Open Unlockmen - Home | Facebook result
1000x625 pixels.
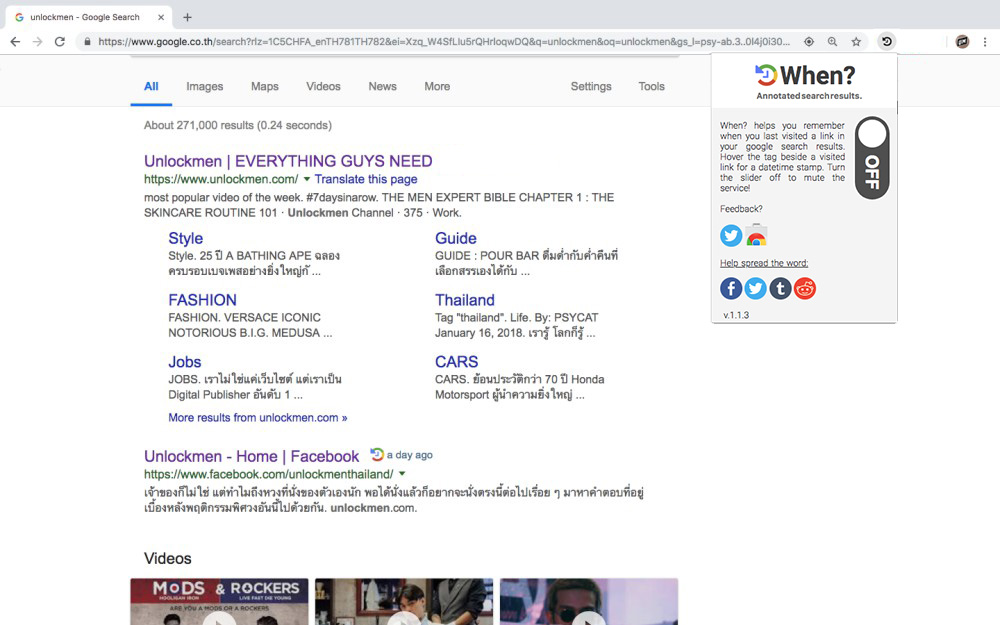251,456
